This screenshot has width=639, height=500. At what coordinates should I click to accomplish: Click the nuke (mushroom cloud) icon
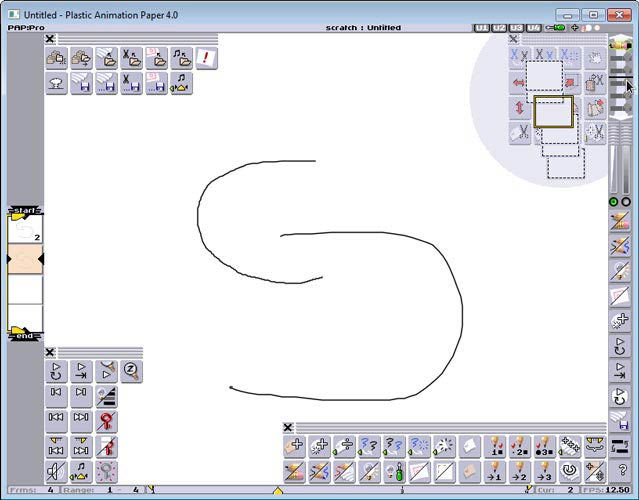coord(57,84)
